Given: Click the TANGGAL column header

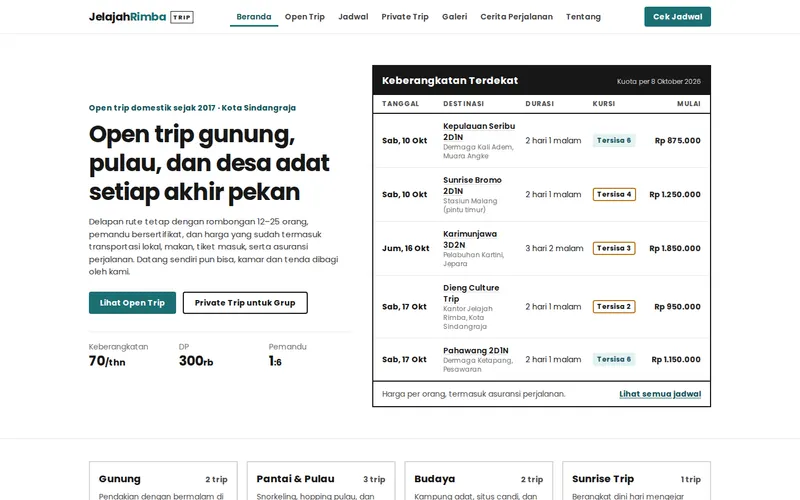Looking at the screenshot, I should [401, 104].
